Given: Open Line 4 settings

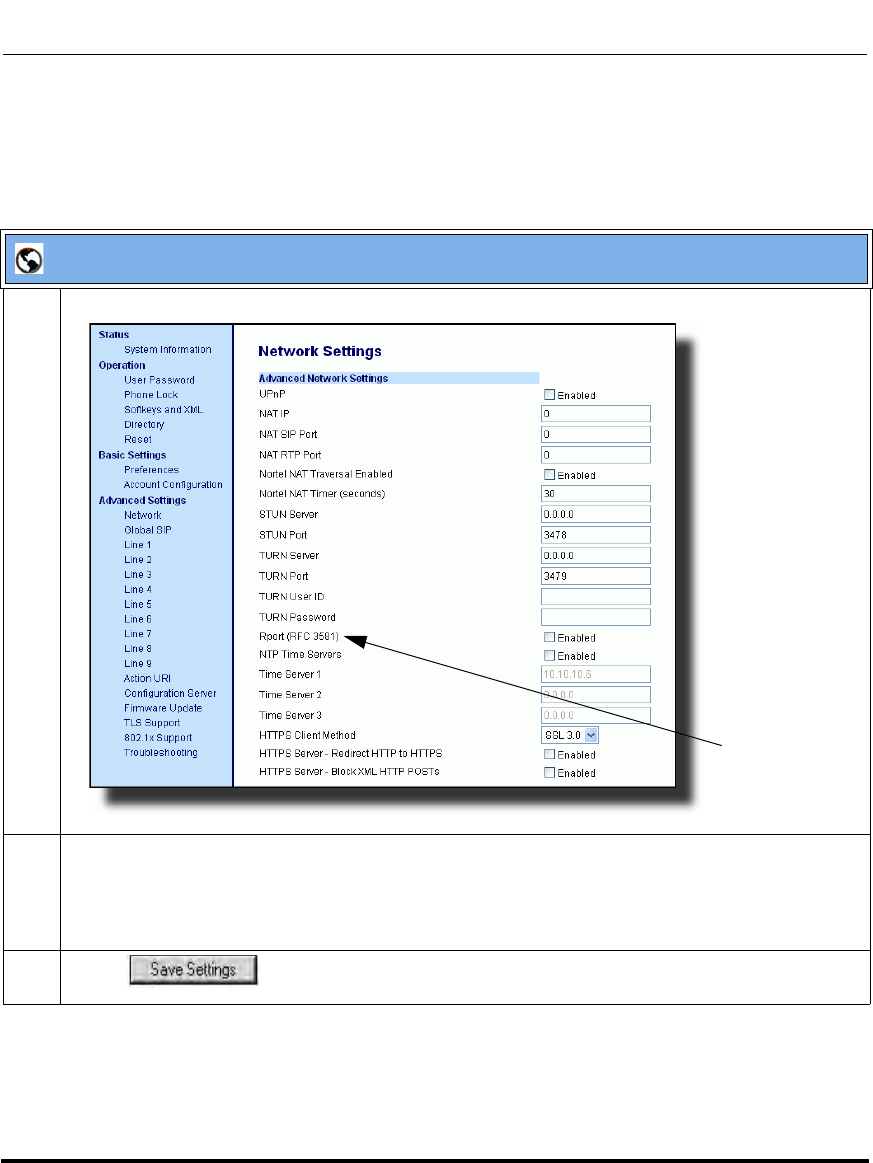Looking at the screenshot, I should (137, 589).
